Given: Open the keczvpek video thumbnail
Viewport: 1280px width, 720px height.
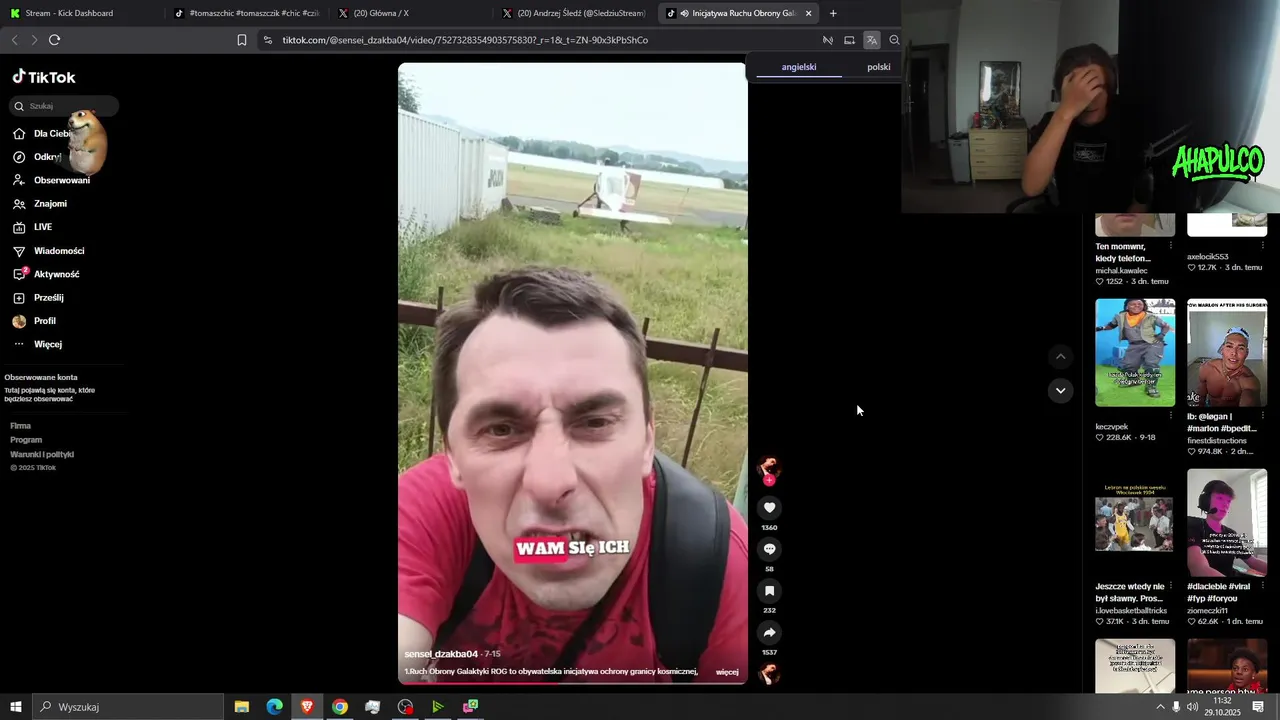Looking at the screenshot, I should pyautogui.click(x=1135, y=352).
